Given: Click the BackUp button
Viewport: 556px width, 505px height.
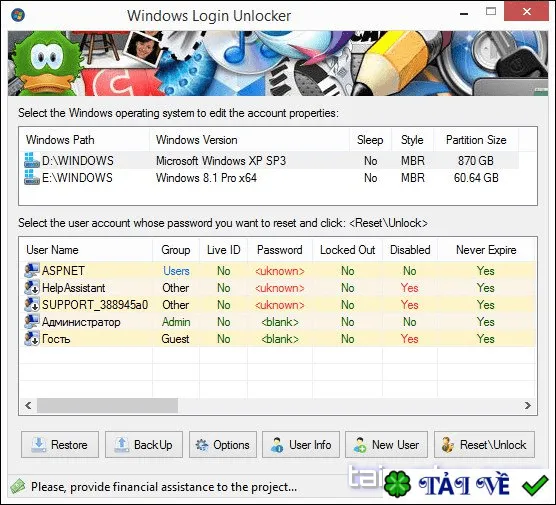Looking at the screenshot, I should [144, 444].
